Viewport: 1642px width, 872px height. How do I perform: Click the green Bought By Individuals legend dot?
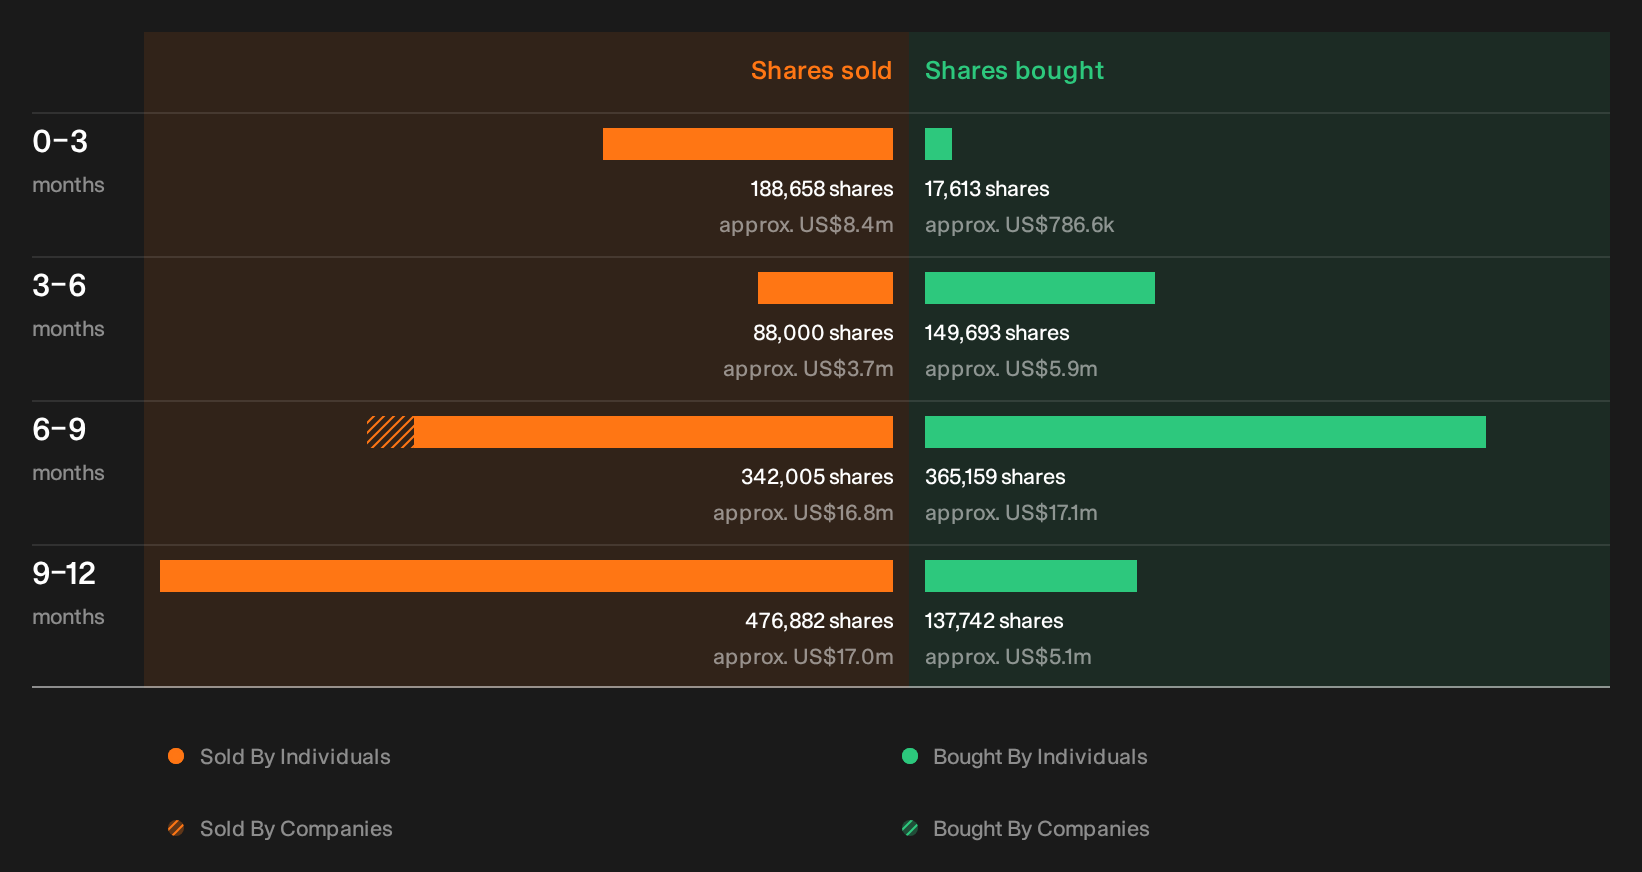tap(910, 756)
